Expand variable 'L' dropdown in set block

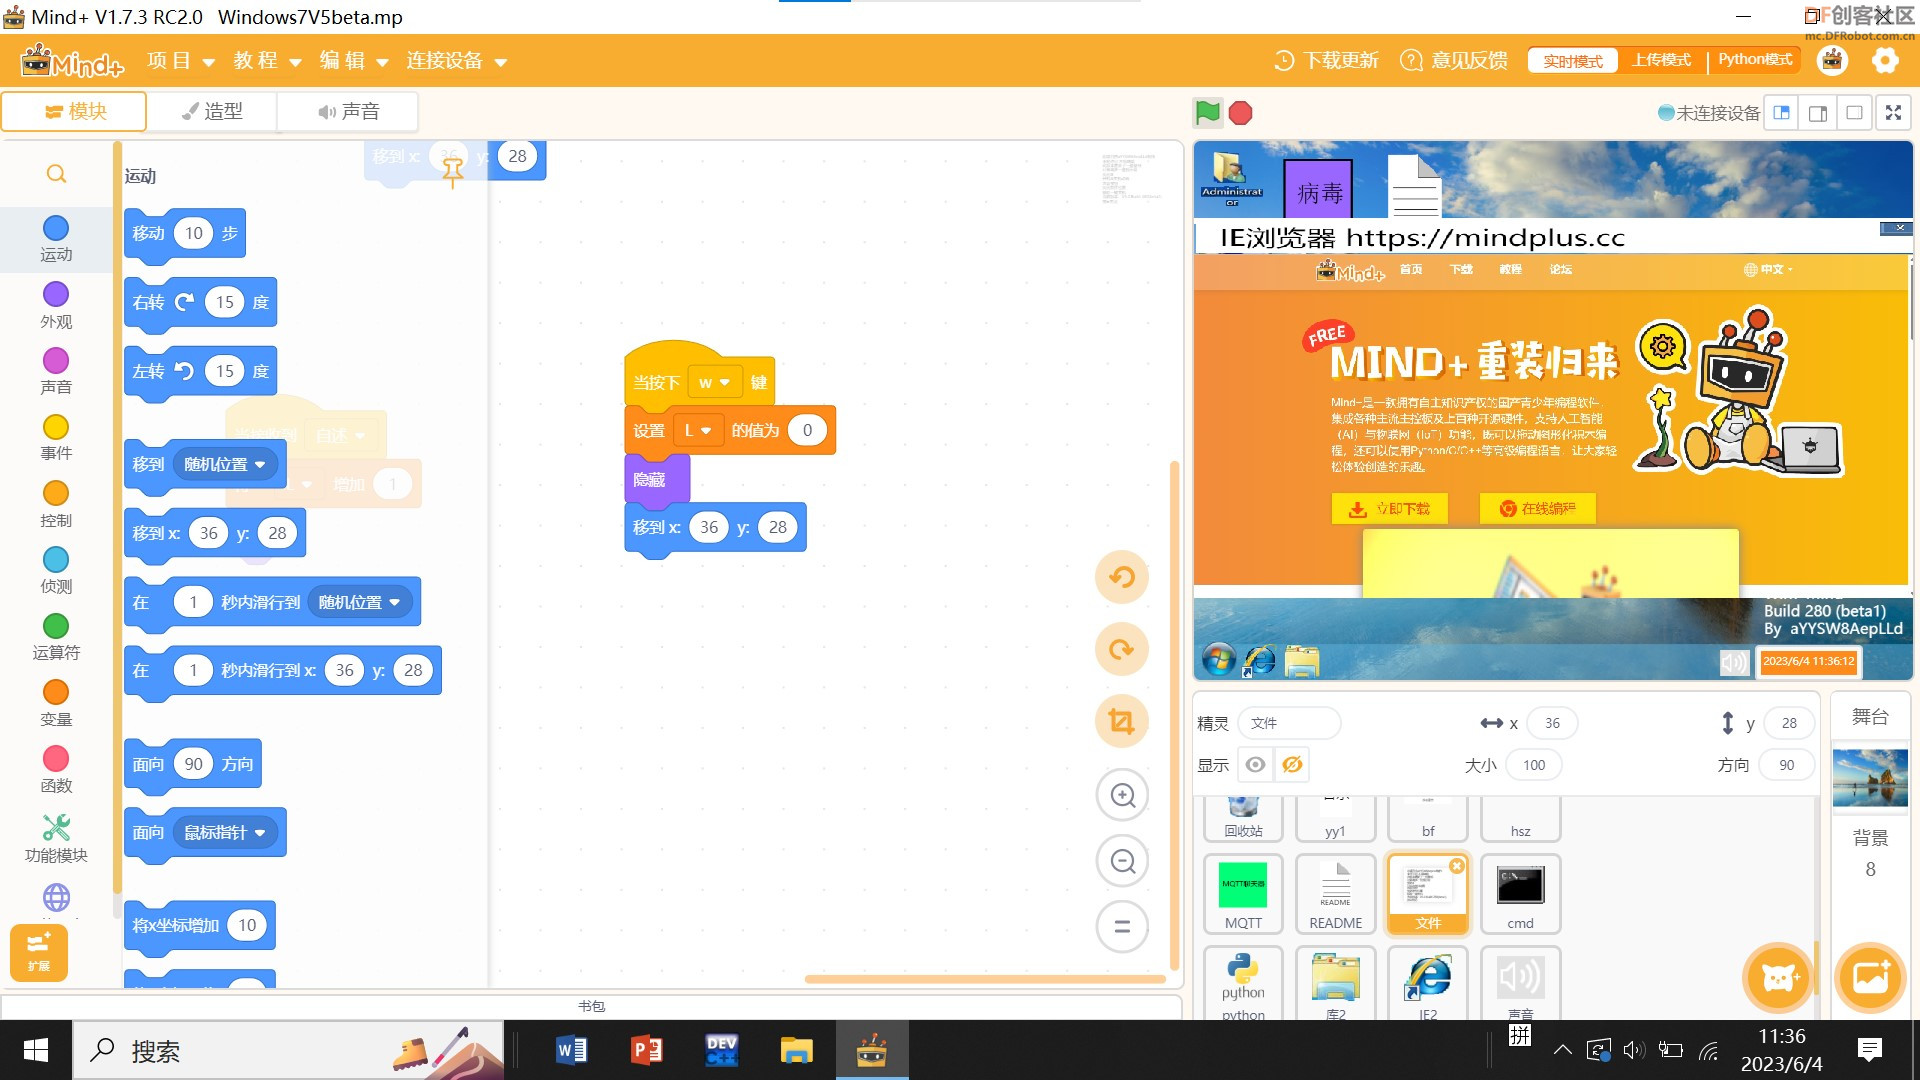click(698, 430)
